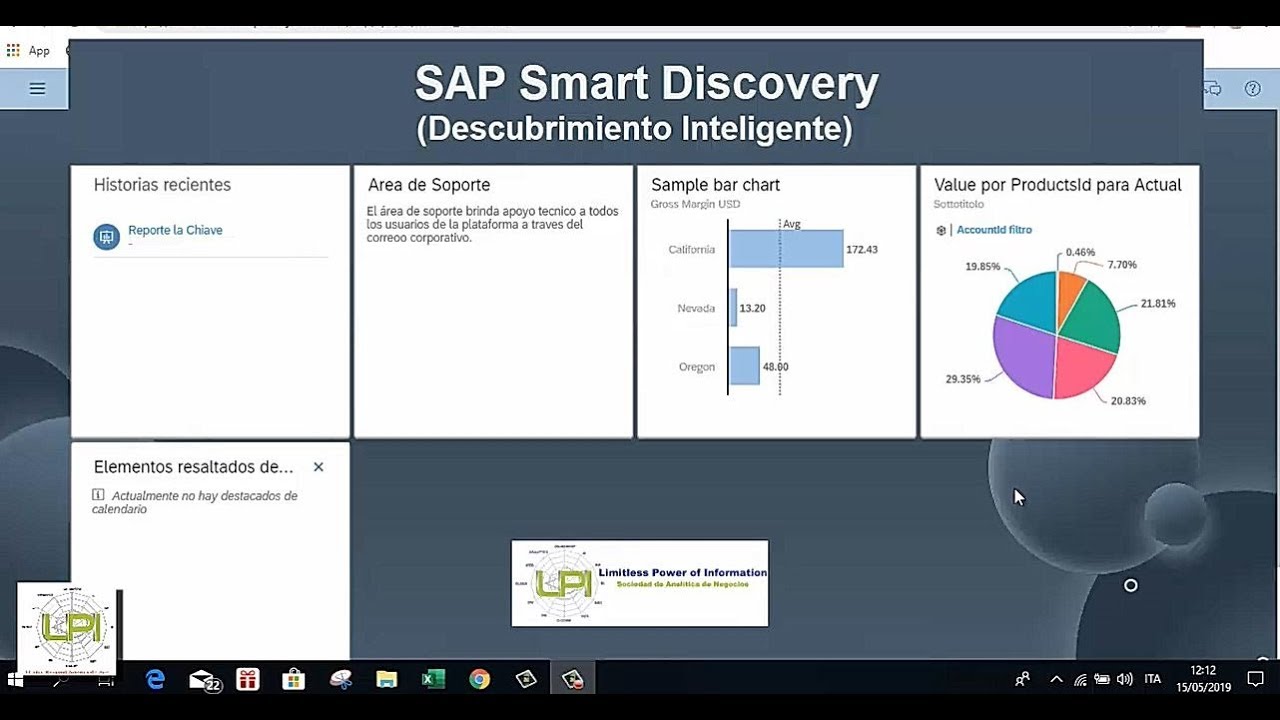
Task: Click the AccountId filtro link
Action: click(x=994, y=230)
